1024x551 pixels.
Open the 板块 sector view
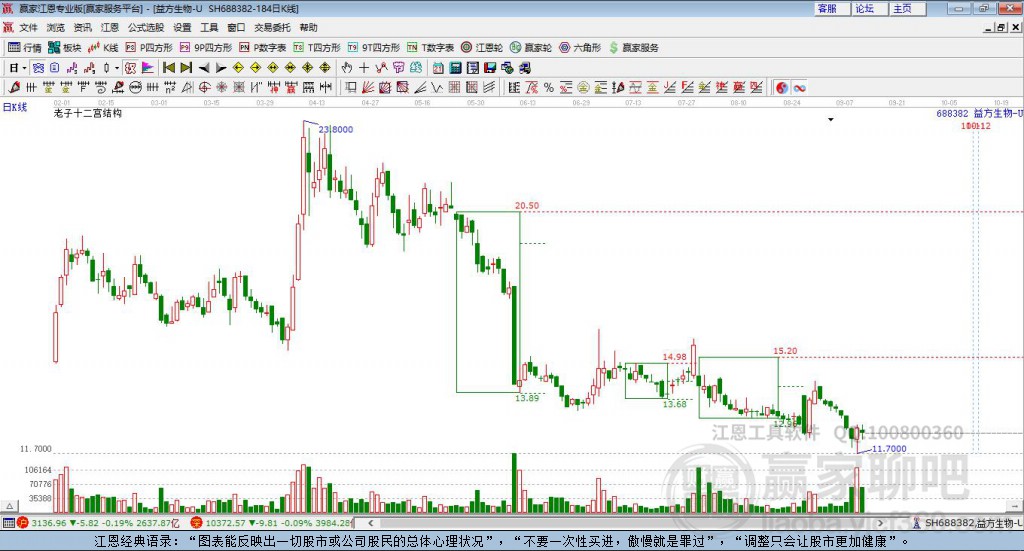click(x=65, y=48)
